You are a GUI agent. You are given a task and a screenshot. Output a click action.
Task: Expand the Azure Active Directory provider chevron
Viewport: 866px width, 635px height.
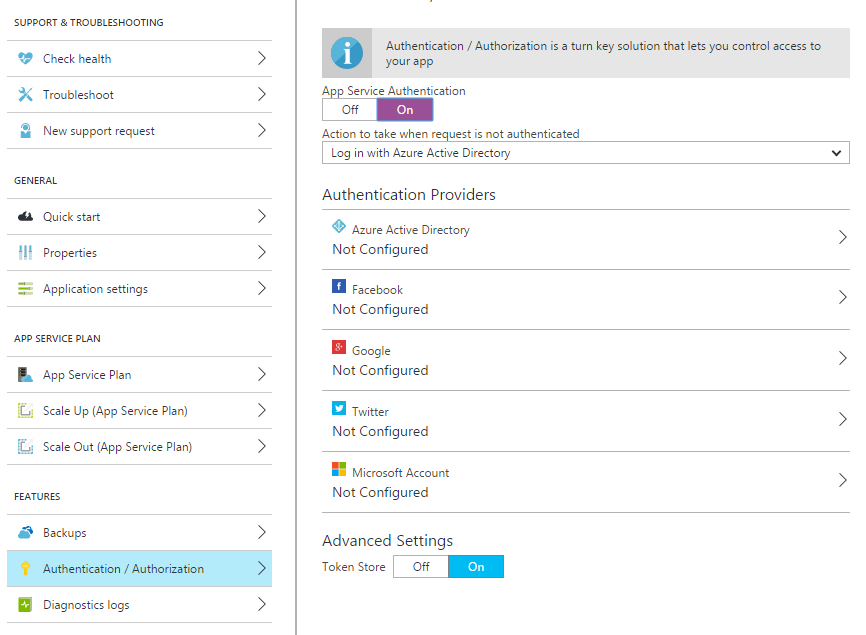point(842,238)
